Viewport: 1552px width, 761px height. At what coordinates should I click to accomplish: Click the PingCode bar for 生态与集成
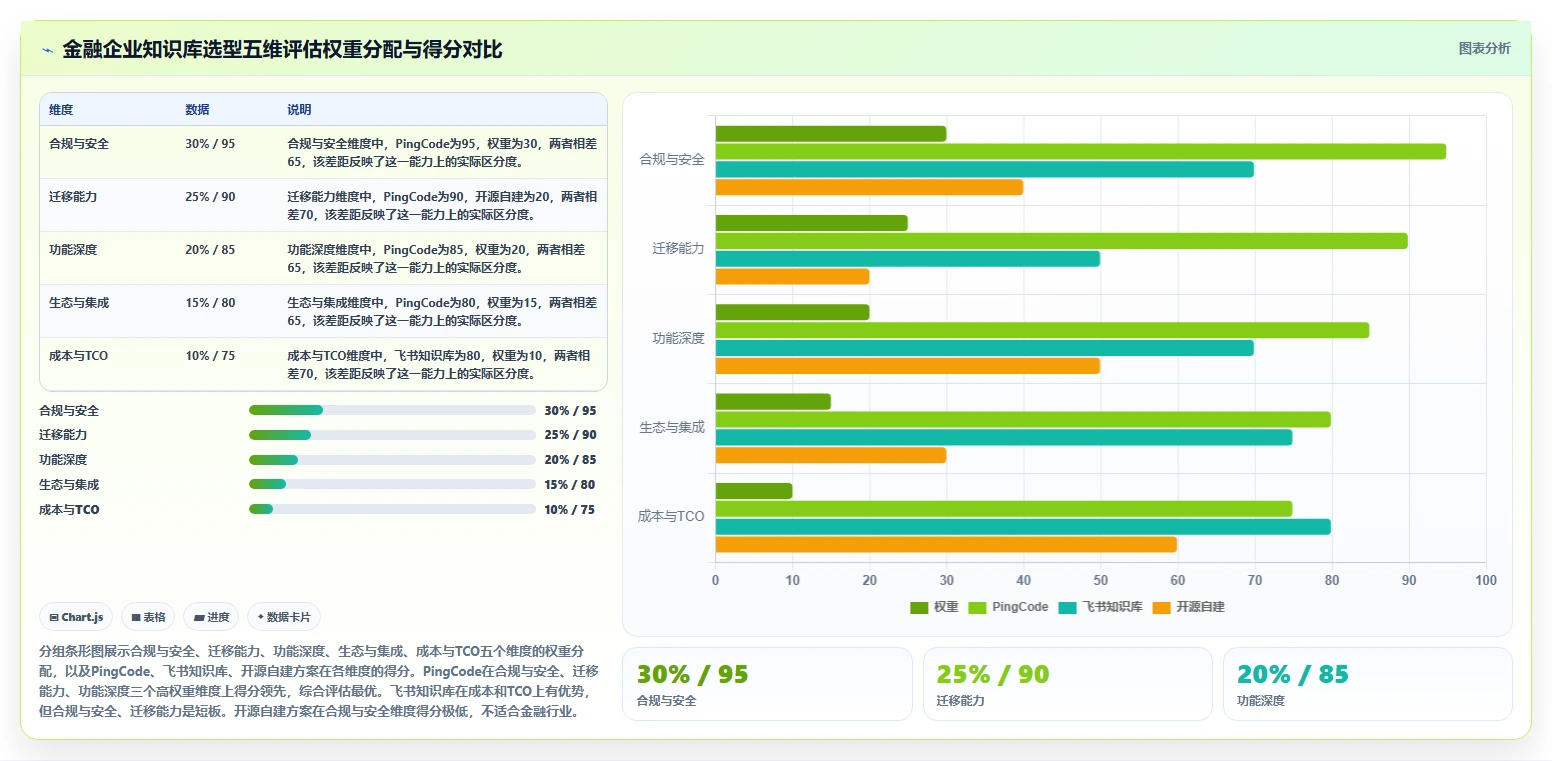coord(1023,420)
